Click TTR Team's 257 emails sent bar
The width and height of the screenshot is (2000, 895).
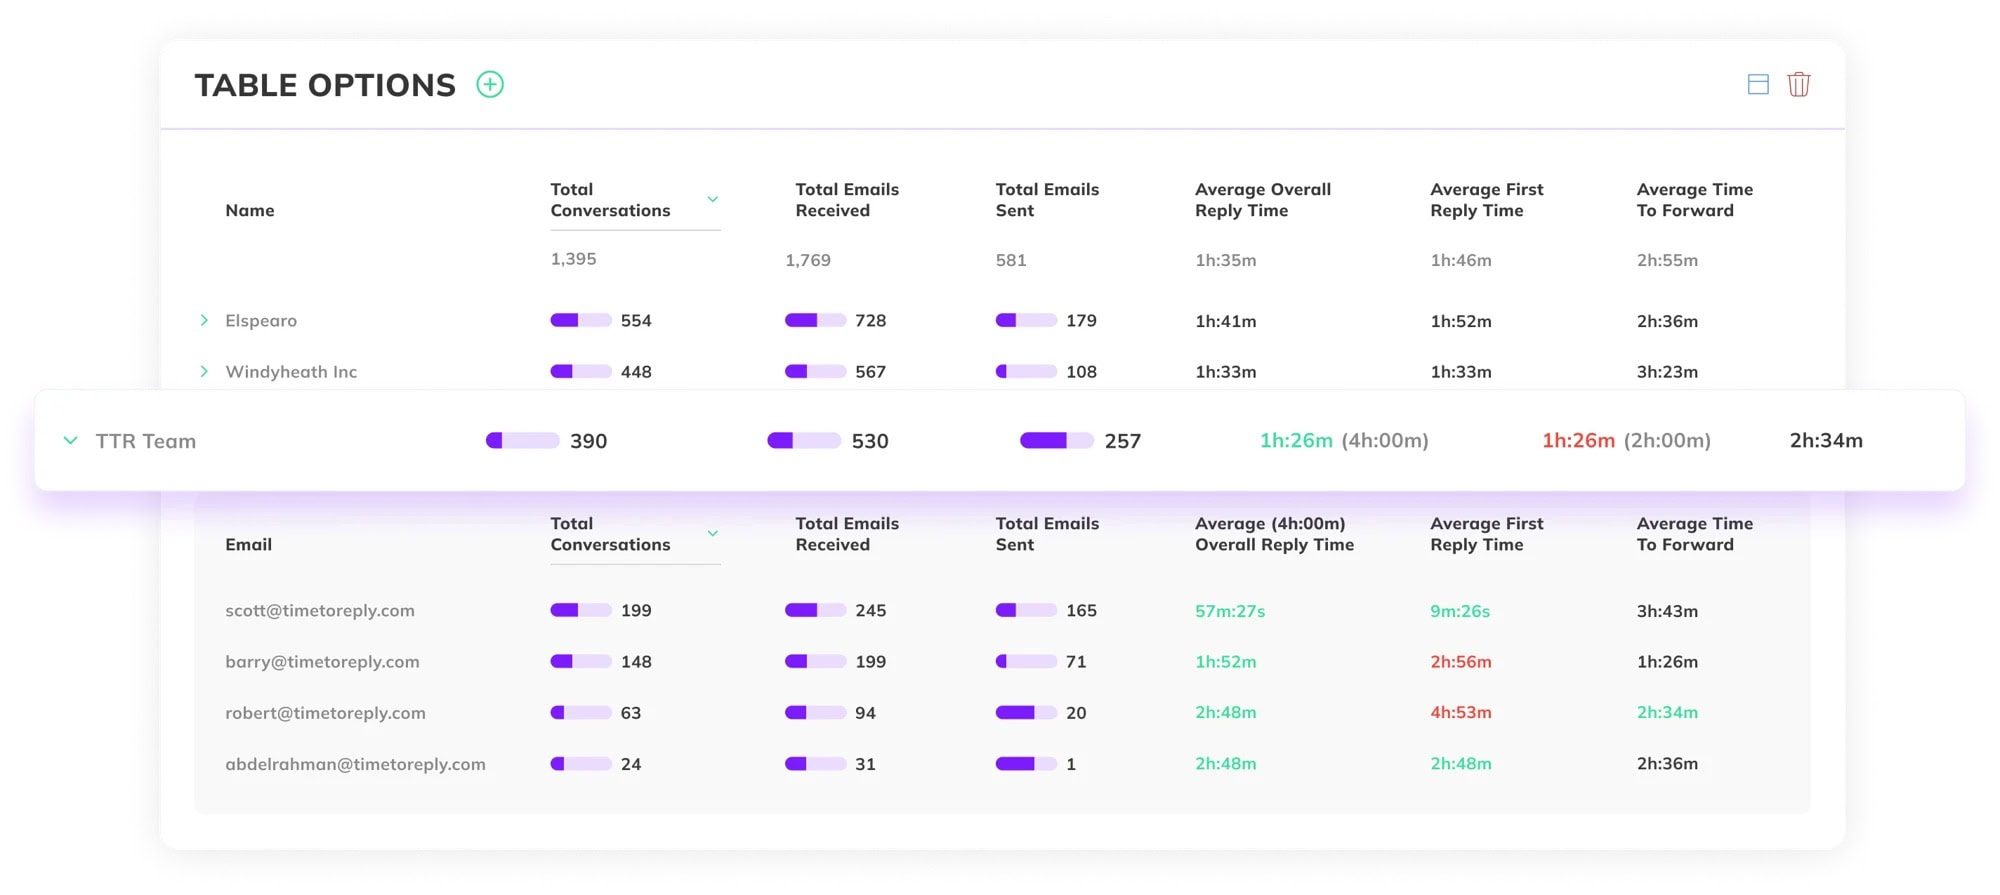1056,441
